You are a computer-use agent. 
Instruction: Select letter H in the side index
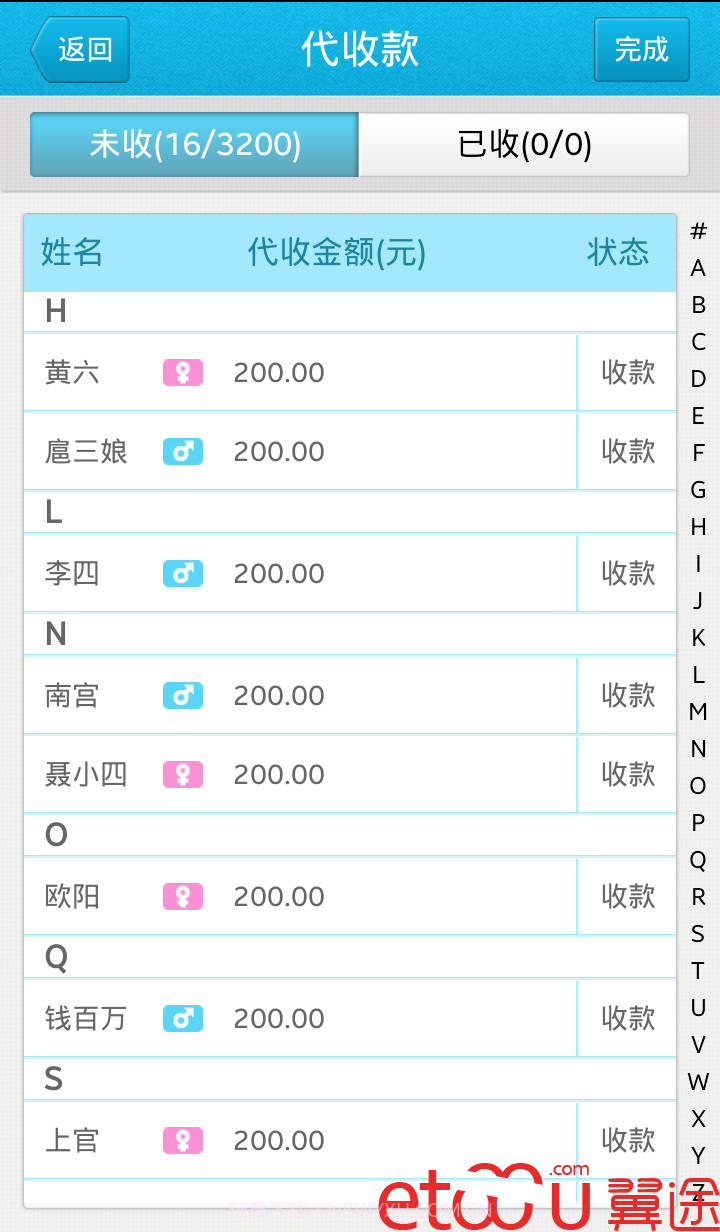(698, 527)
